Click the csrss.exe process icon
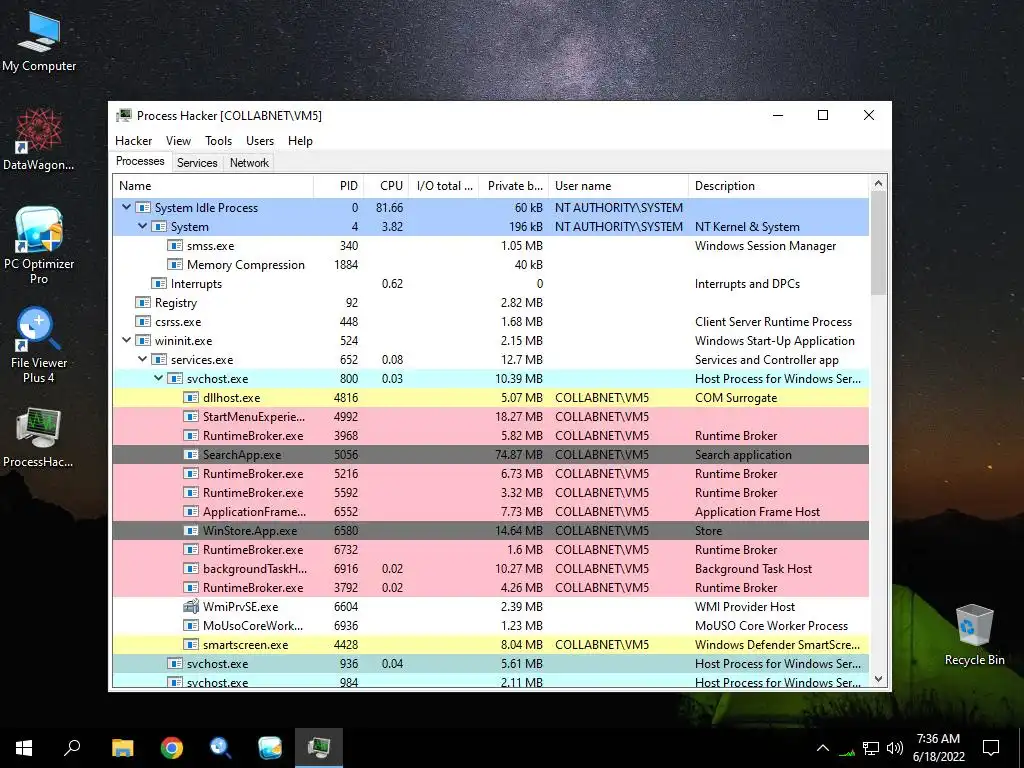This screenshot has height=768, width=1024. (x=142, y=321)
